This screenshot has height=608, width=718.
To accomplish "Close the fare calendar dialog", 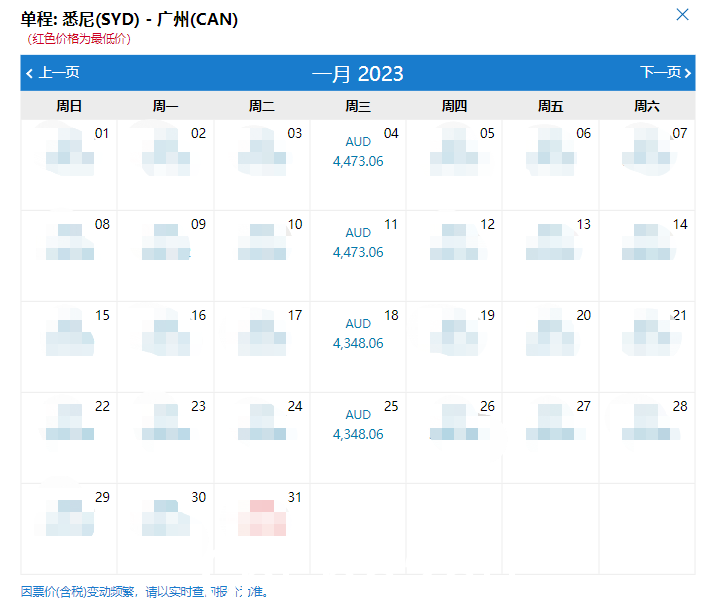I will point(682,15).
